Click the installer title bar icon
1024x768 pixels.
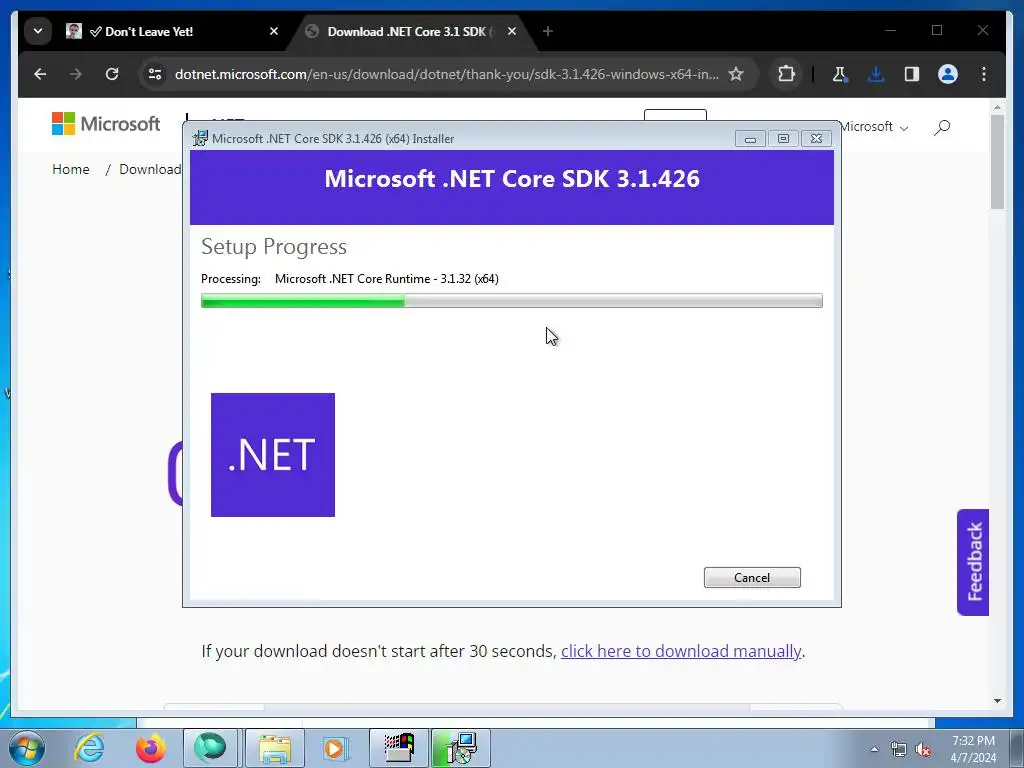click(x=200, y=138)
